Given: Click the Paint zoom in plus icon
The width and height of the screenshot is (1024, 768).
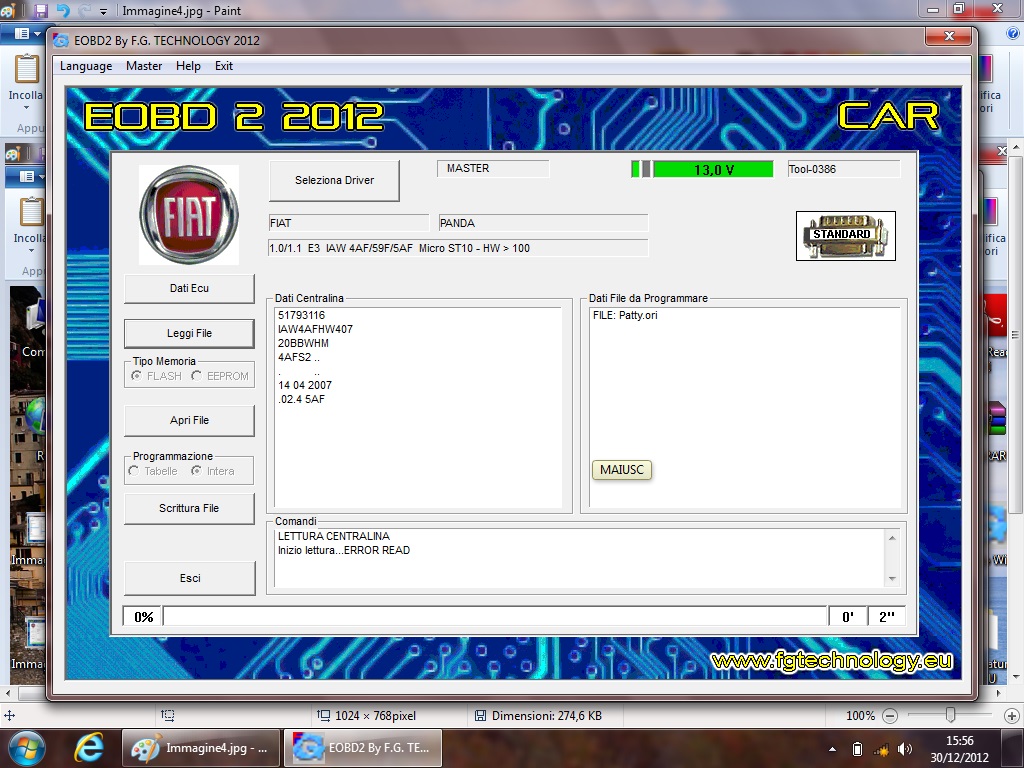Looking at the screenshot, I should tap(1012, 716).
